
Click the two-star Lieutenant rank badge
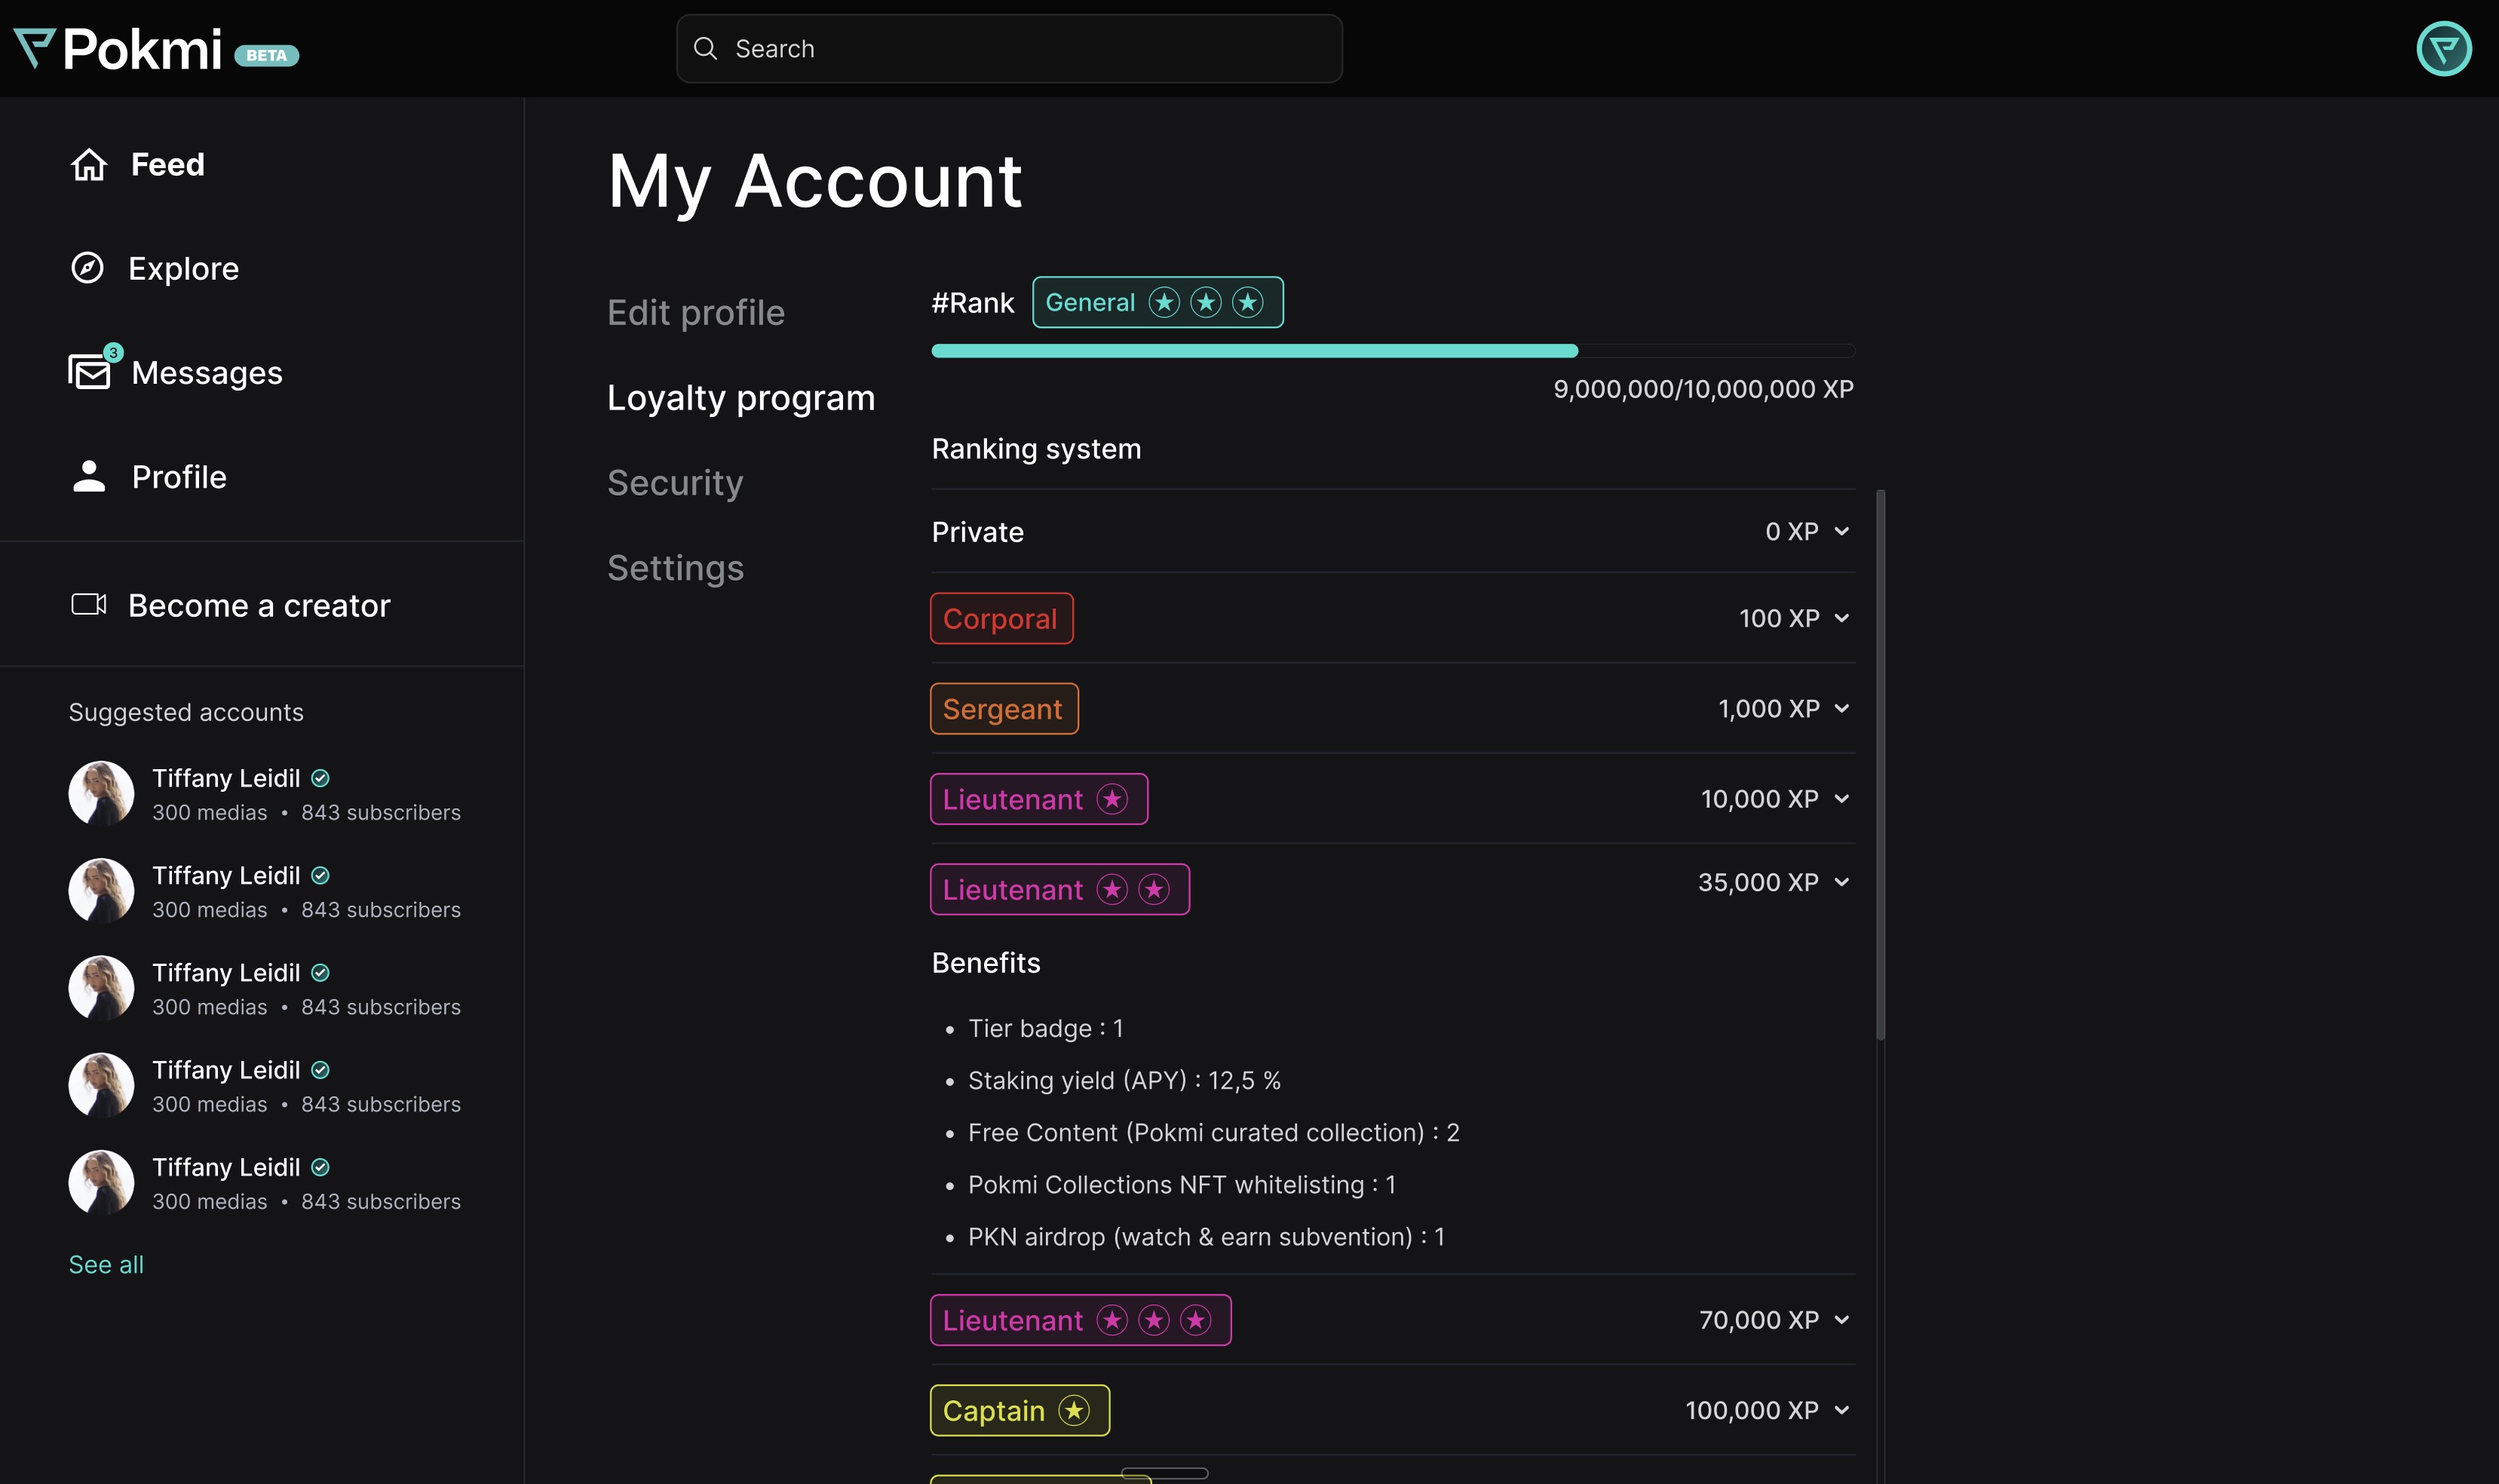coord(1059,889)
